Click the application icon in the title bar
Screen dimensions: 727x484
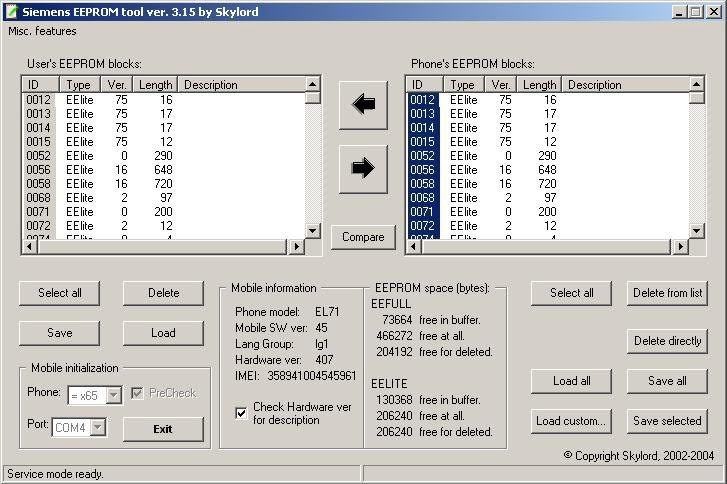[11, 12]
